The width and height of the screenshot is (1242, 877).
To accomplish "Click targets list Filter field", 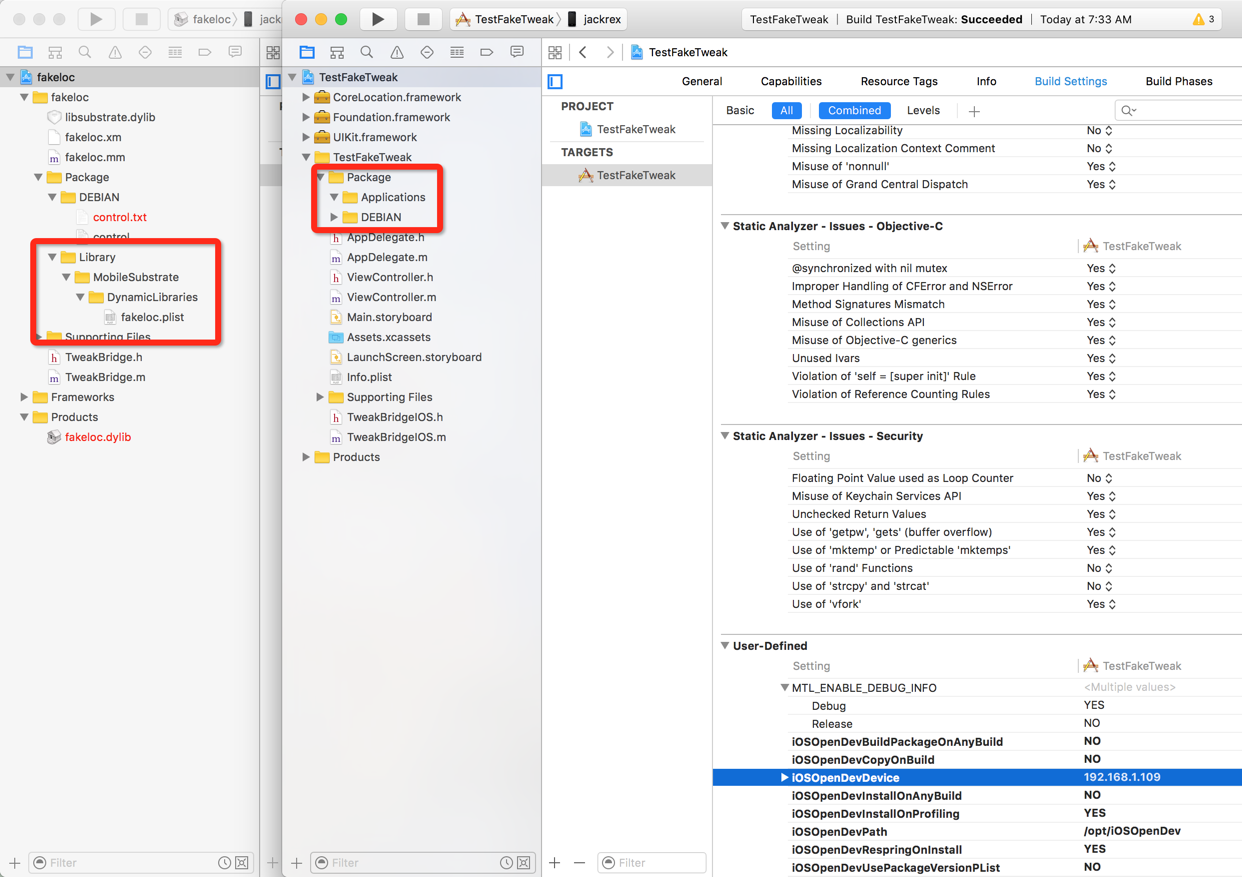I will point(652,862).
